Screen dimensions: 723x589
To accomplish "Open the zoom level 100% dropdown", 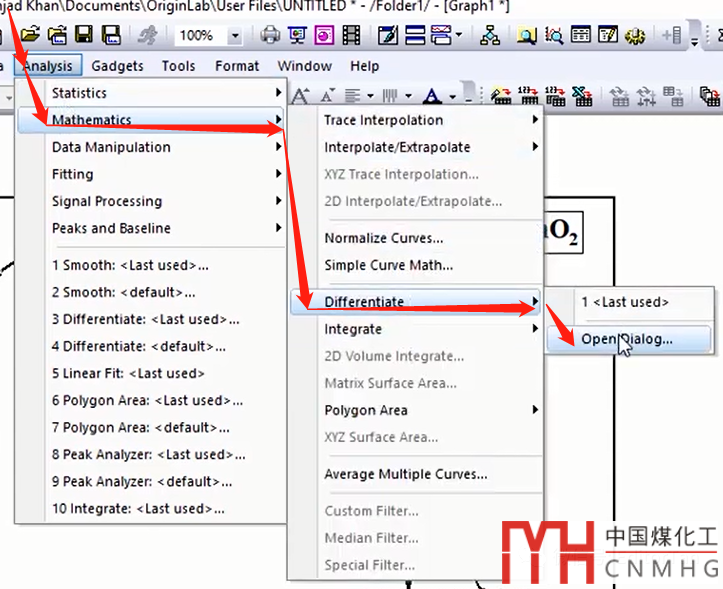I will tap(235, 35).
